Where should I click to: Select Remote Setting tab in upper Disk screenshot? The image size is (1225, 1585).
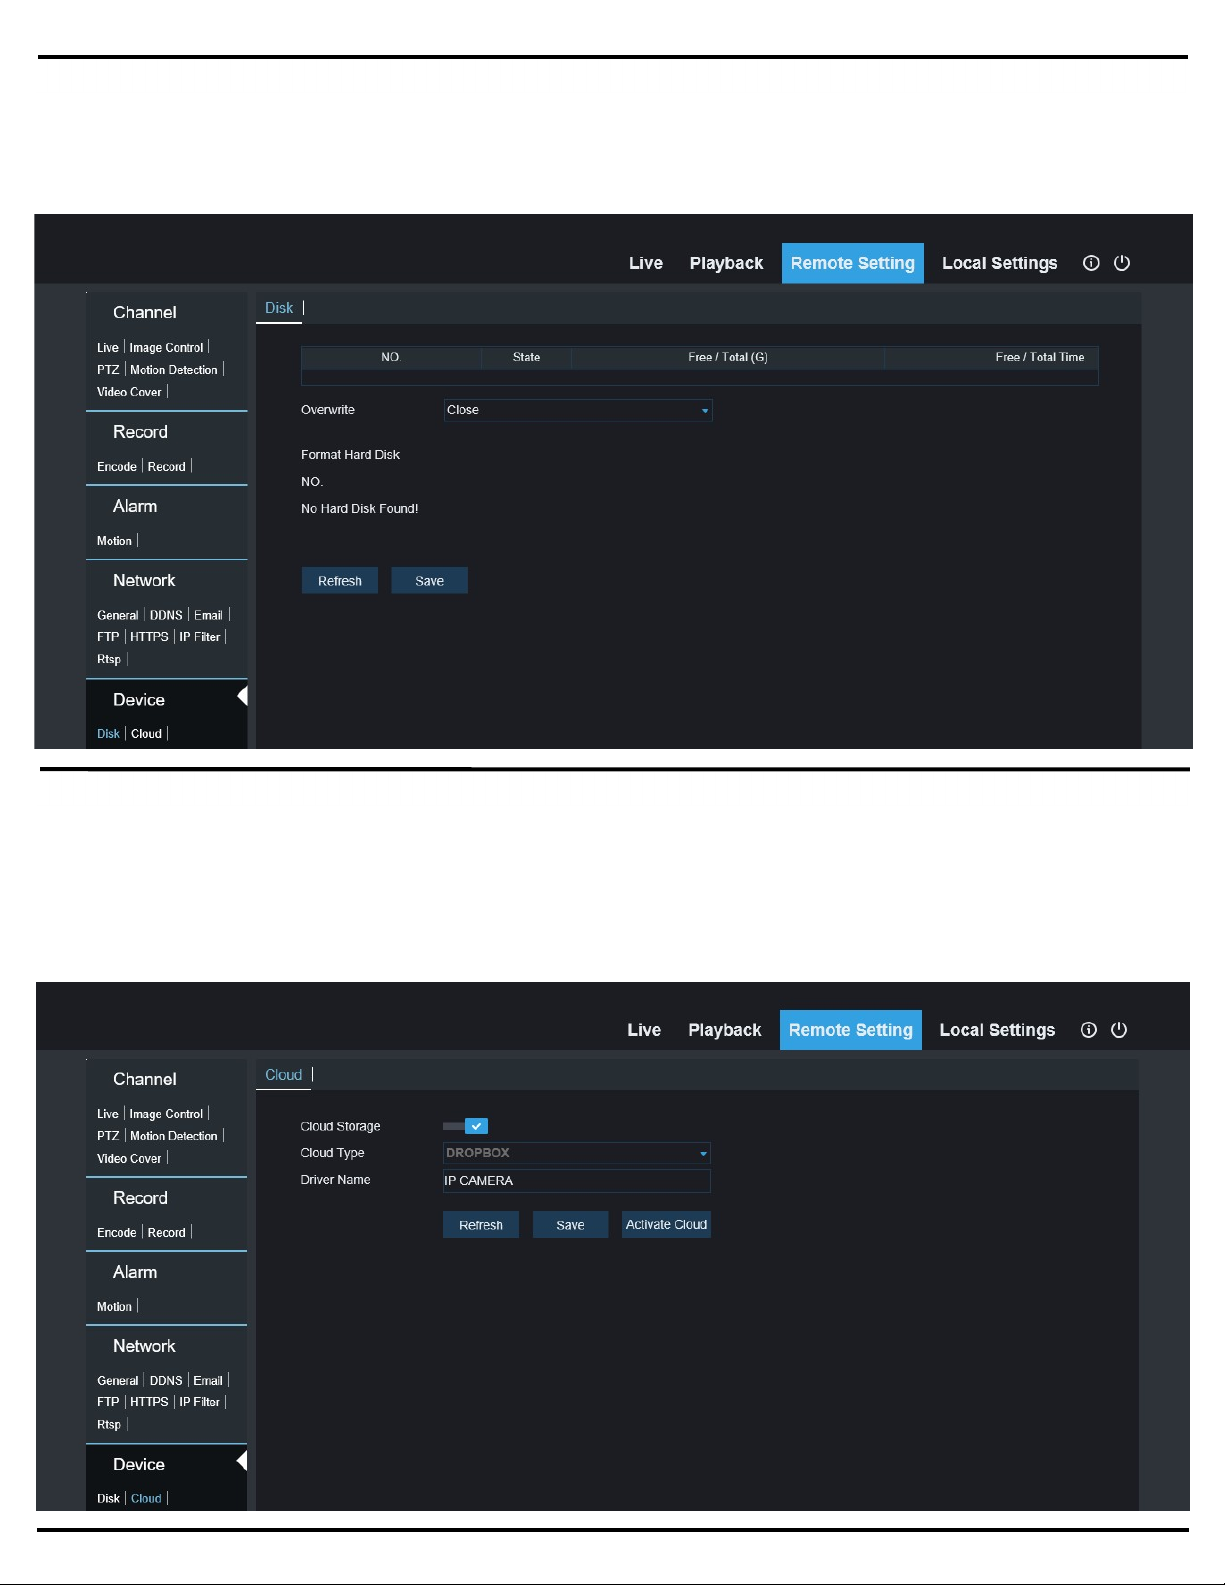click(853, 263)
